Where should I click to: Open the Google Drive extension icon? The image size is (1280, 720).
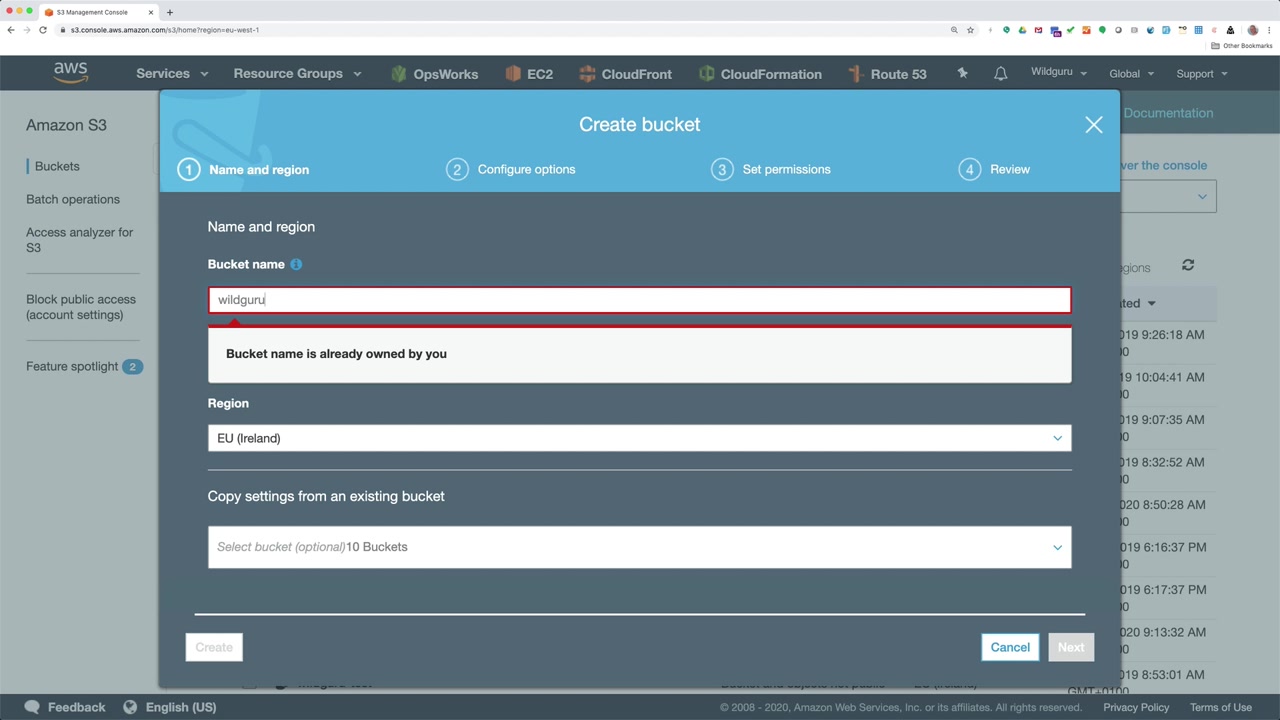point(1022,30)
